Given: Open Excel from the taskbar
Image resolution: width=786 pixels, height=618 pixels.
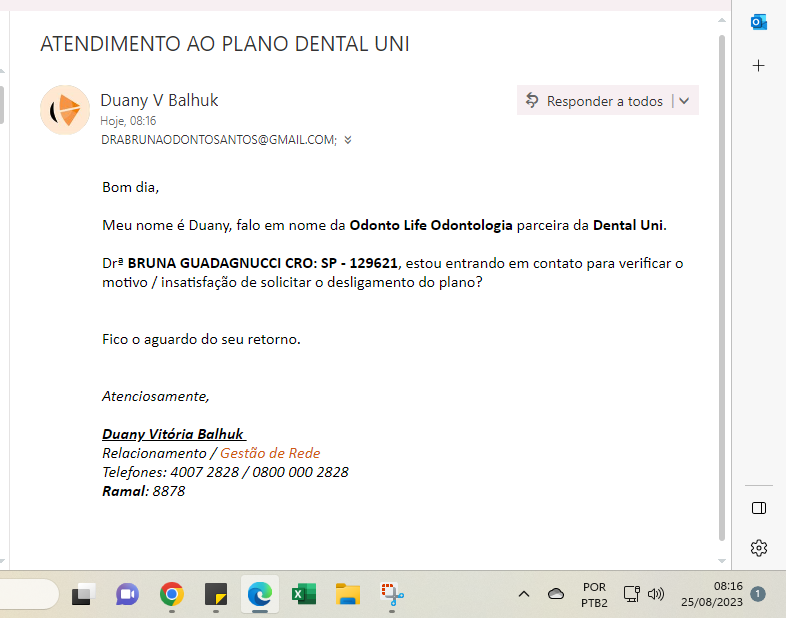Looking at the screenshot, I should click(304, 594).
